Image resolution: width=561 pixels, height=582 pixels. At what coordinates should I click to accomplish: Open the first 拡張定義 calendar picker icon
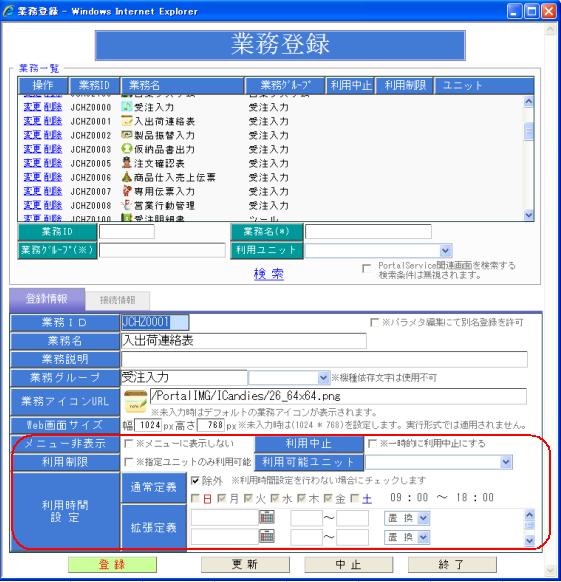click(x=267, y=517)
